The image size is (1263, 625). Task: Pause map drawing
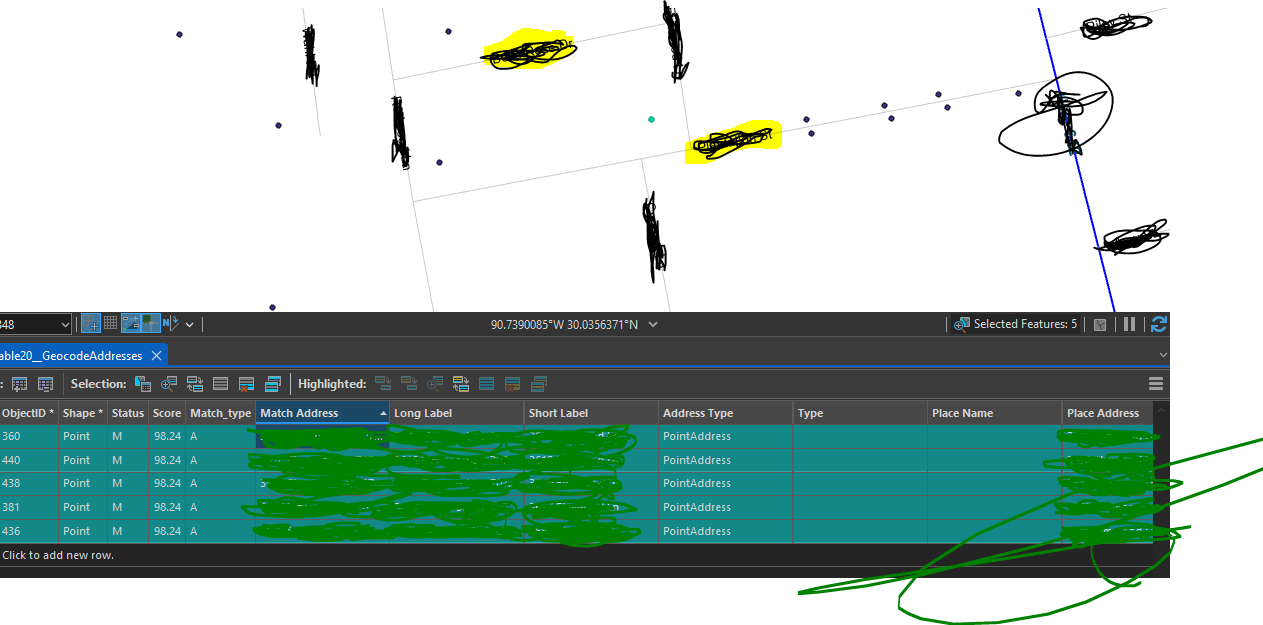click(1129, 324)
